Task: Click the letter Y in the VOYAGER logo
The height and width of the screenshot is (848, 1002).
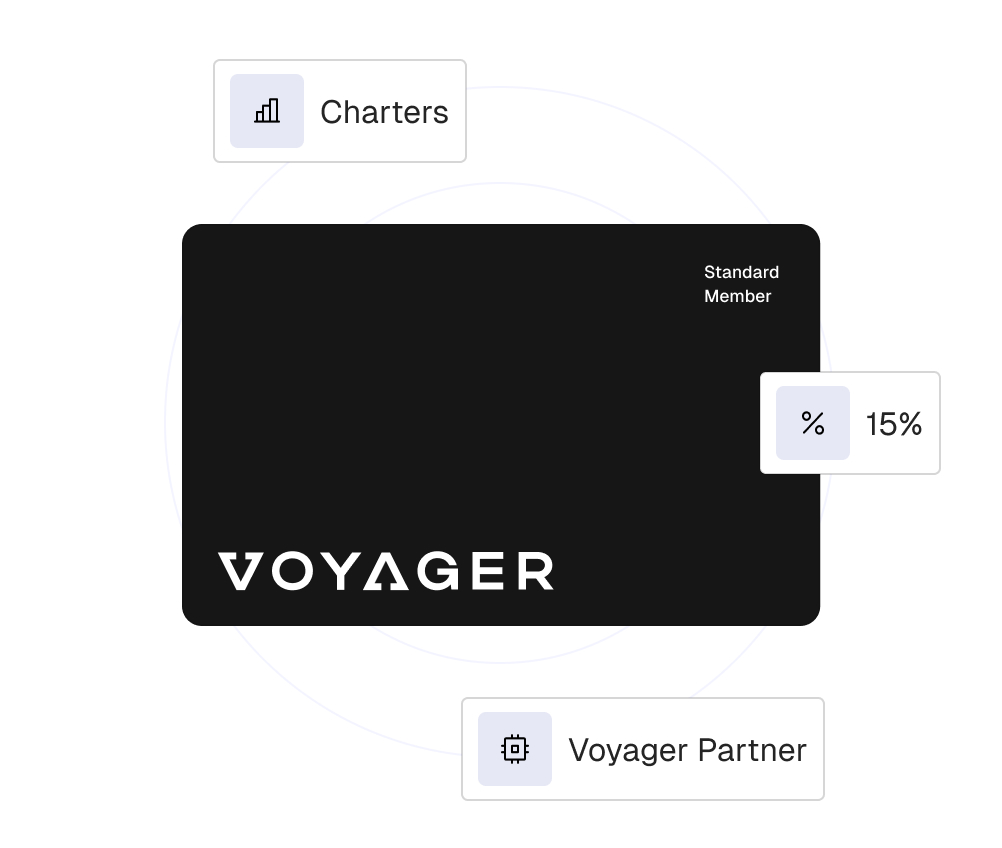Action: tap(337, 571)
